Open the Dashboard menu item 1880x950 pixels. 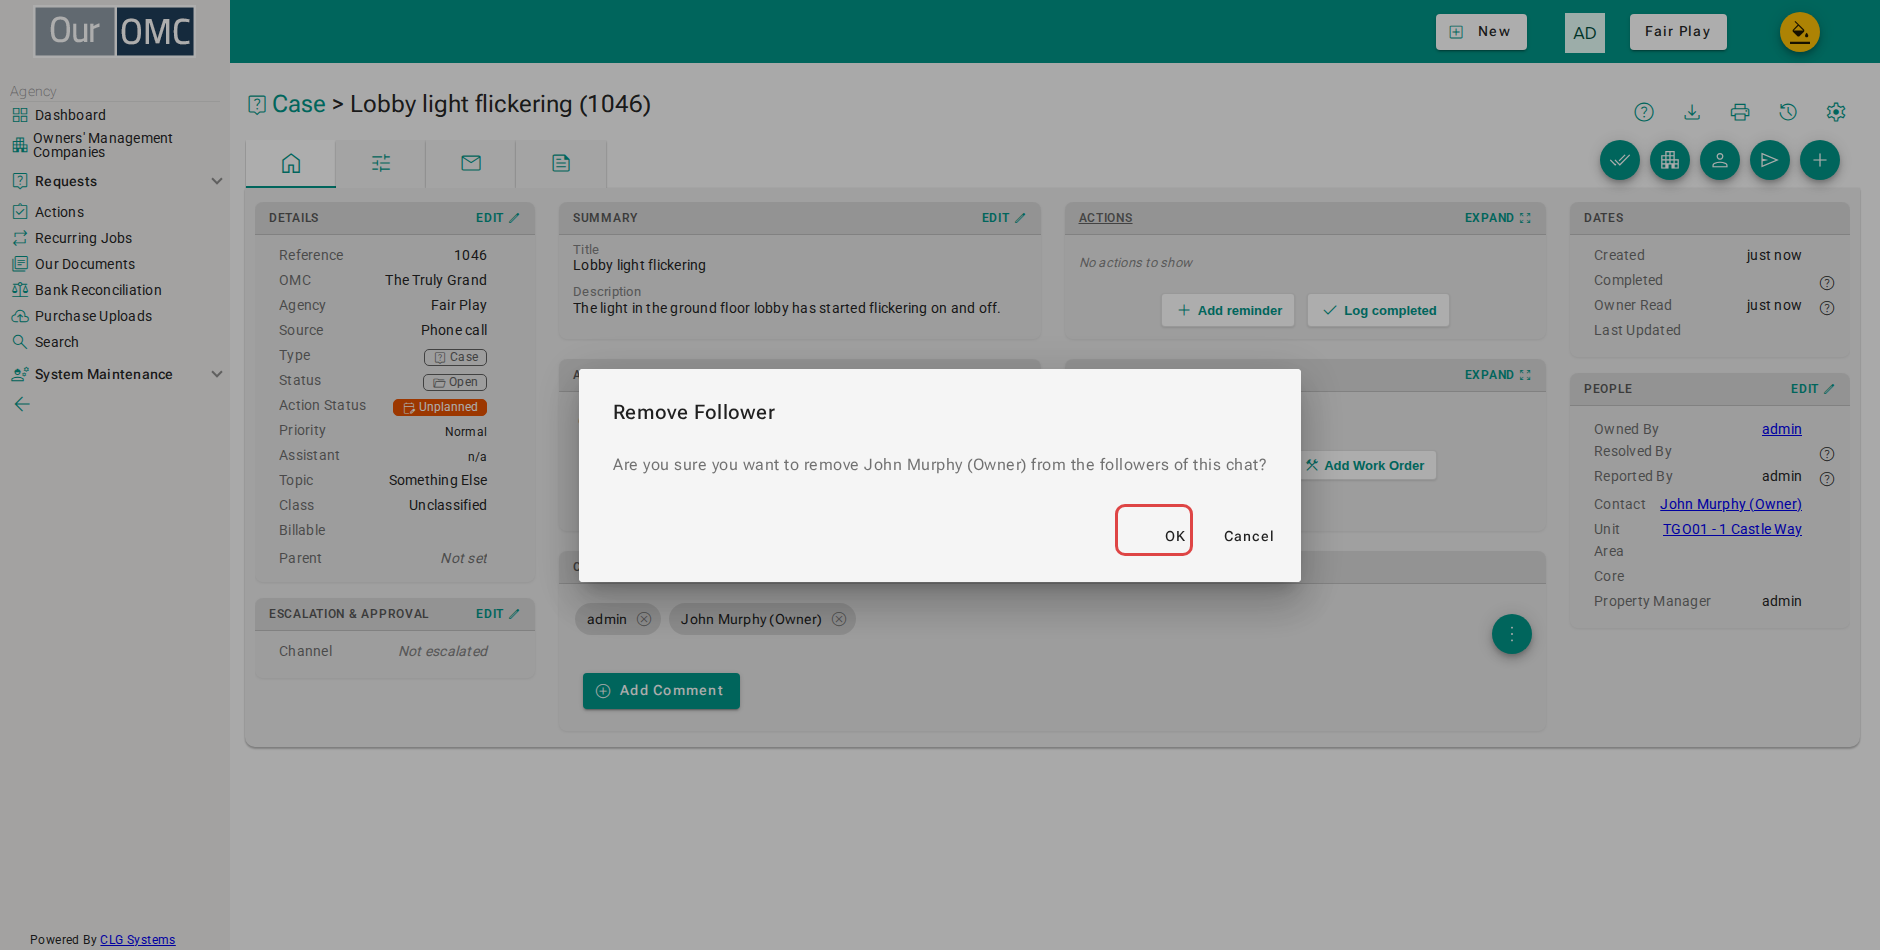(70, 115)
